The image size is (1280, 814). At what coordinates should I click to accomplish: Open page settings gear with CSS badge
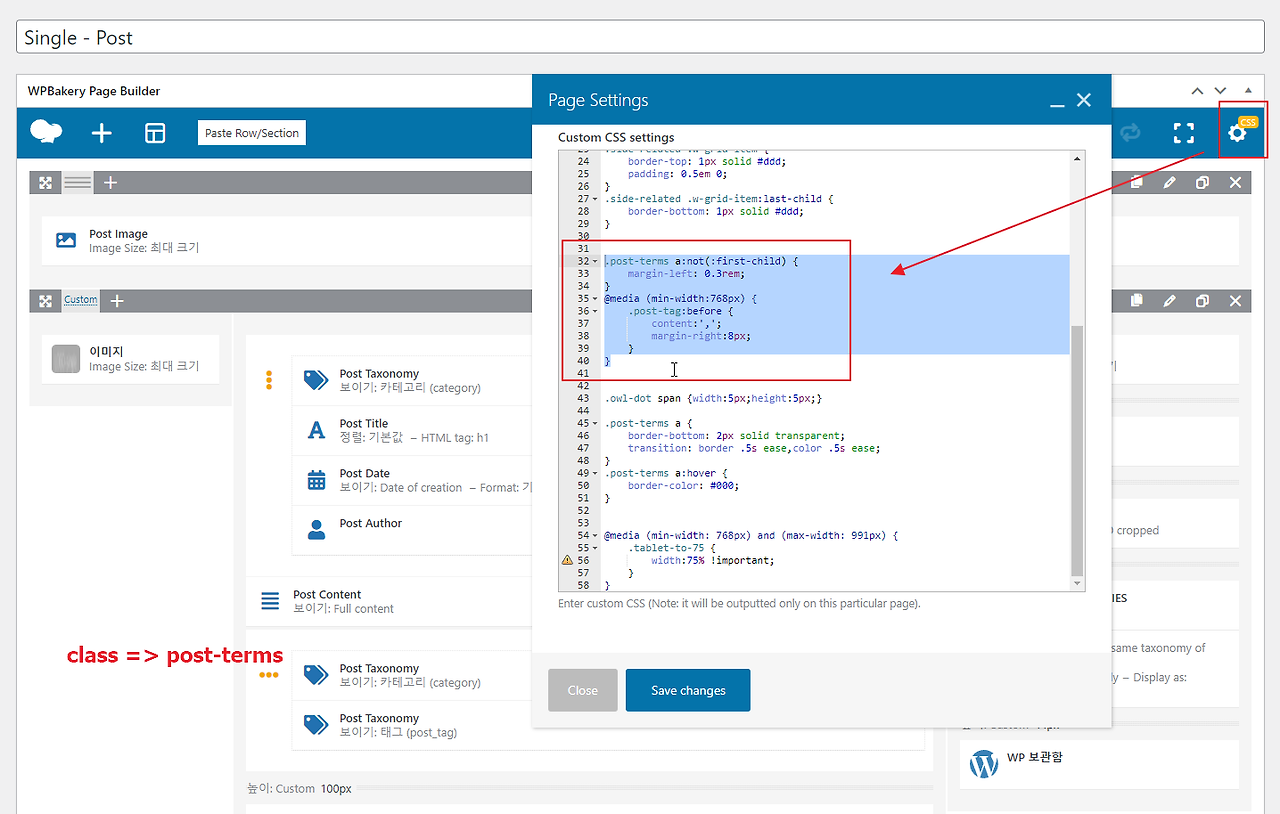[1238, 132]
